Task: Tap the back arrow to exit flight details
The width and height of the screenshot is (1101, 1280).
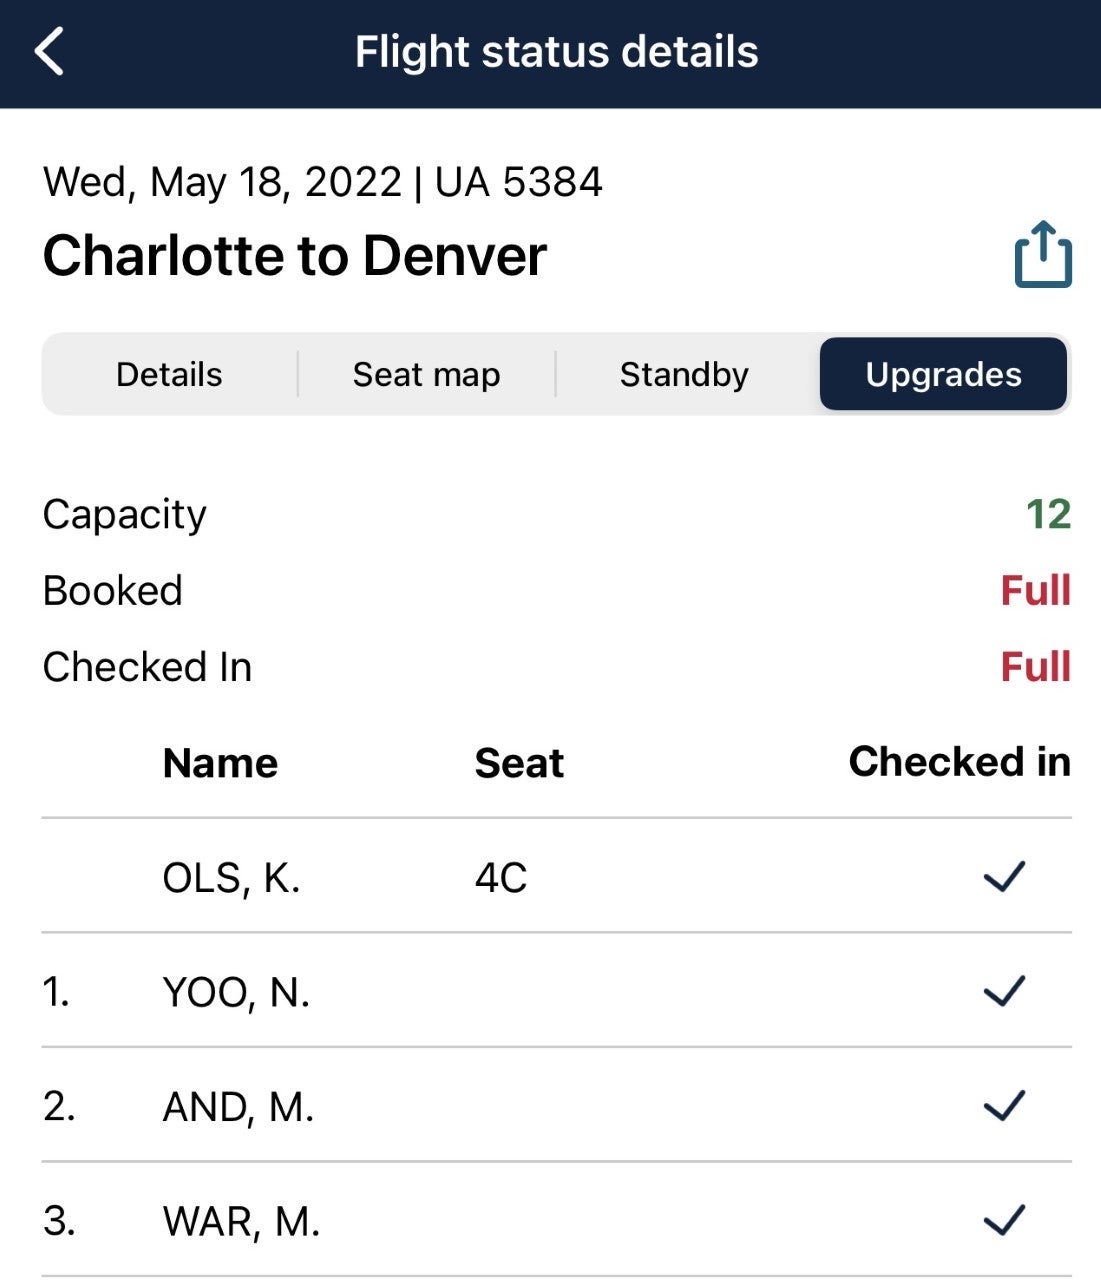Action: pos(48,51)
